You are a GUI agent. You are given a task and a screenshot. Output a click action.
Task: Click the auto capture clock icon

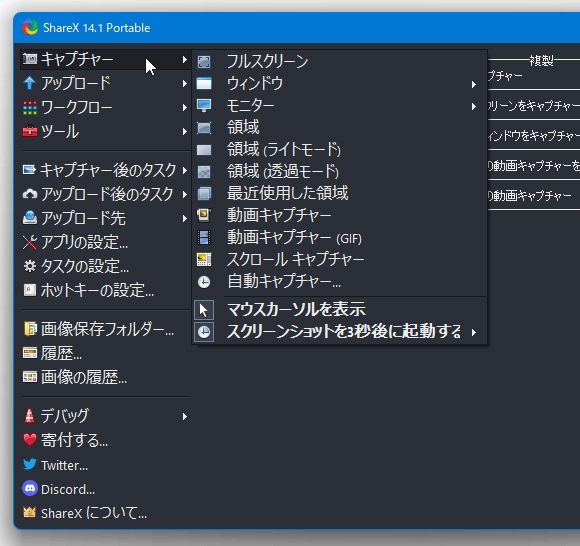coord(204,282)
